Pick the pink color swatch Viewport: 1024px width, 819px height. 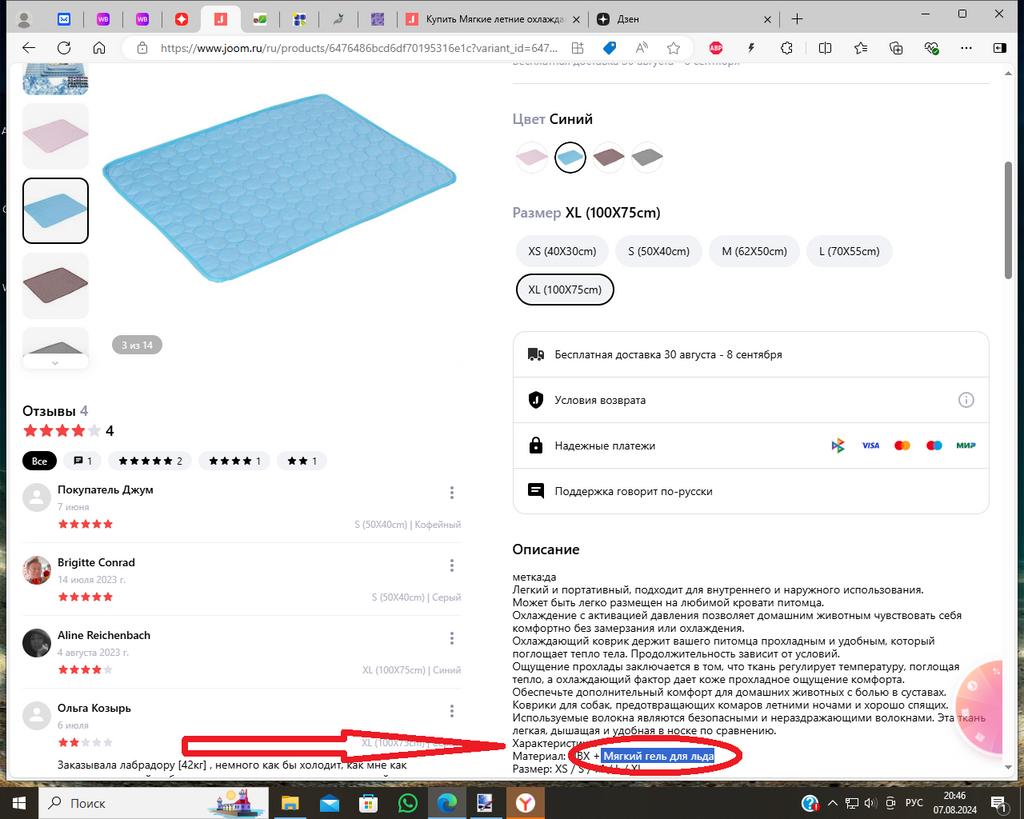531,157
